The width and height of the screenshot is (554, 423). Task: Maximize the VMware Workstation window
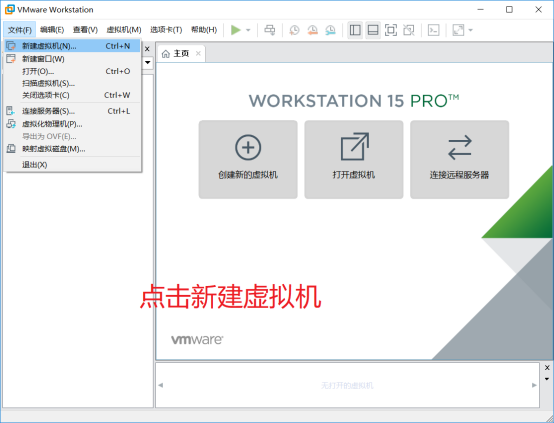(509, 10)
